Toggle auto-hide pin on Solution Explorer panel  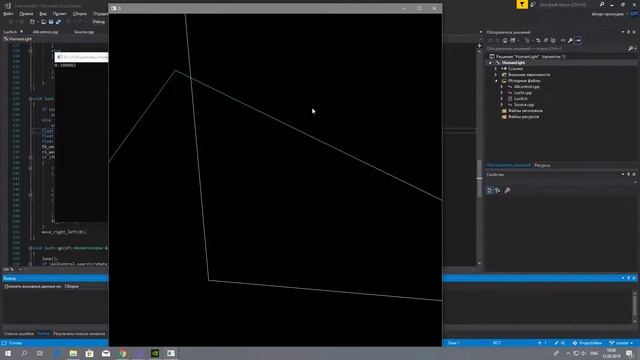[x=629, y=32]
